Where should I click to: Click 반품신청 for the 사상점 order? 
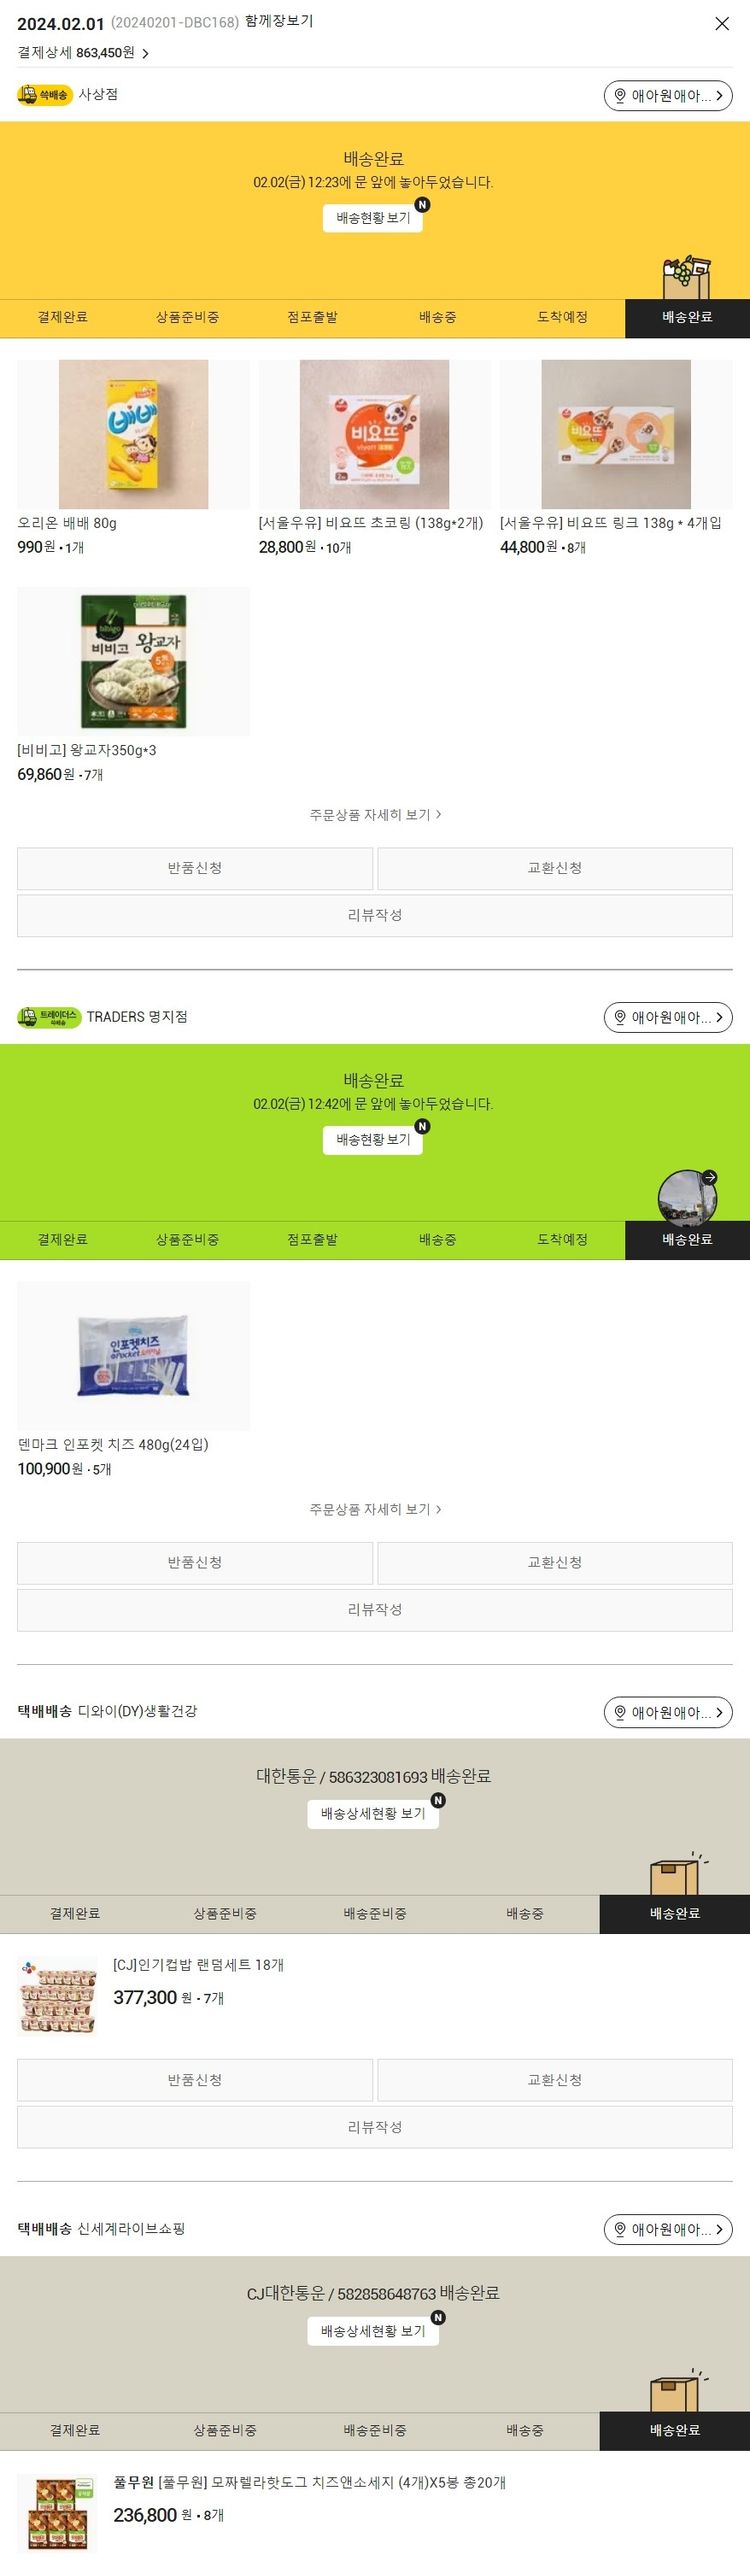(x=195, y=868)
